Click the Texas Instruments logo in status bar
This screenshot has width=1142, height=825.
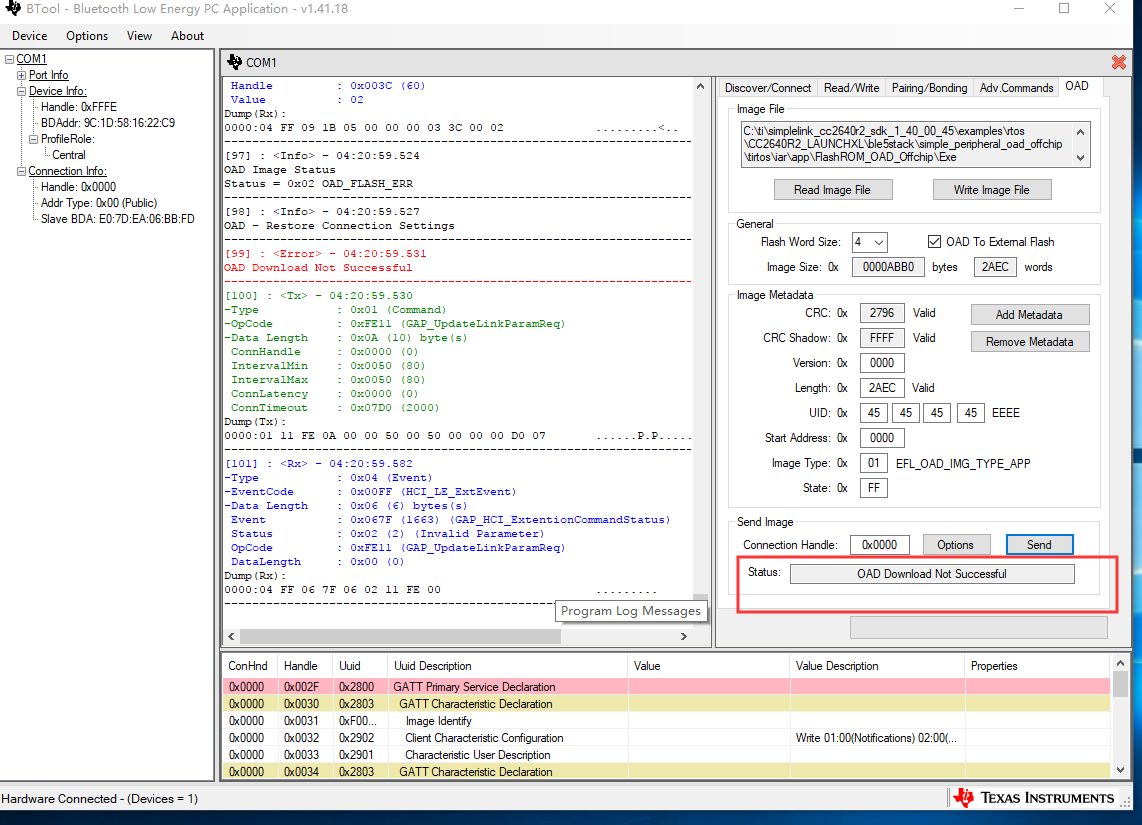(x=1034, y=798)
